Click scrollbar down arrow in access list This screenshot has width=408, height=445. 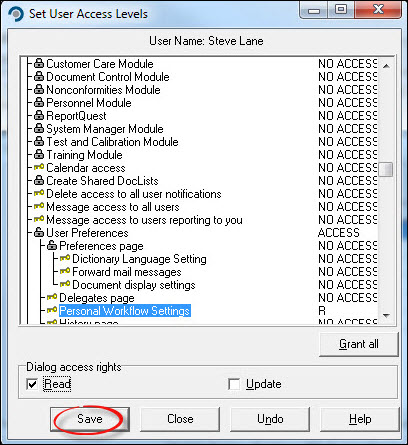(x=387, y=315)
